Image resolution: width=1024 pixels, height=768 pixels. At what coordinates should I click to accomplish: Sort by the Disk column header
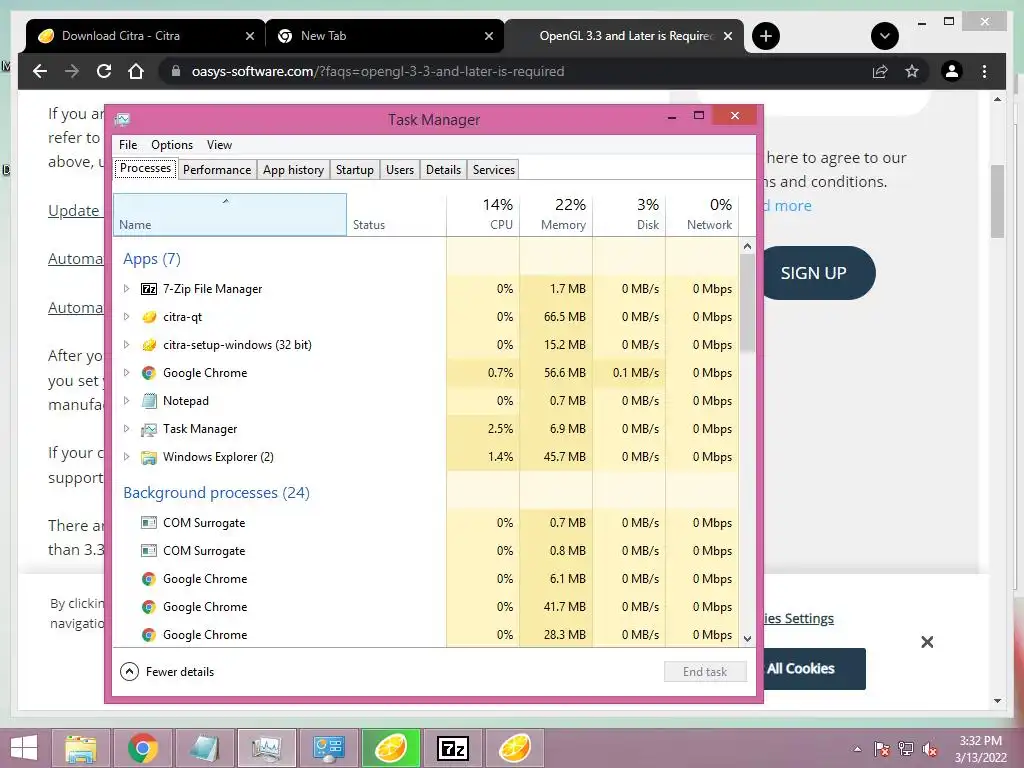[630, 214]
